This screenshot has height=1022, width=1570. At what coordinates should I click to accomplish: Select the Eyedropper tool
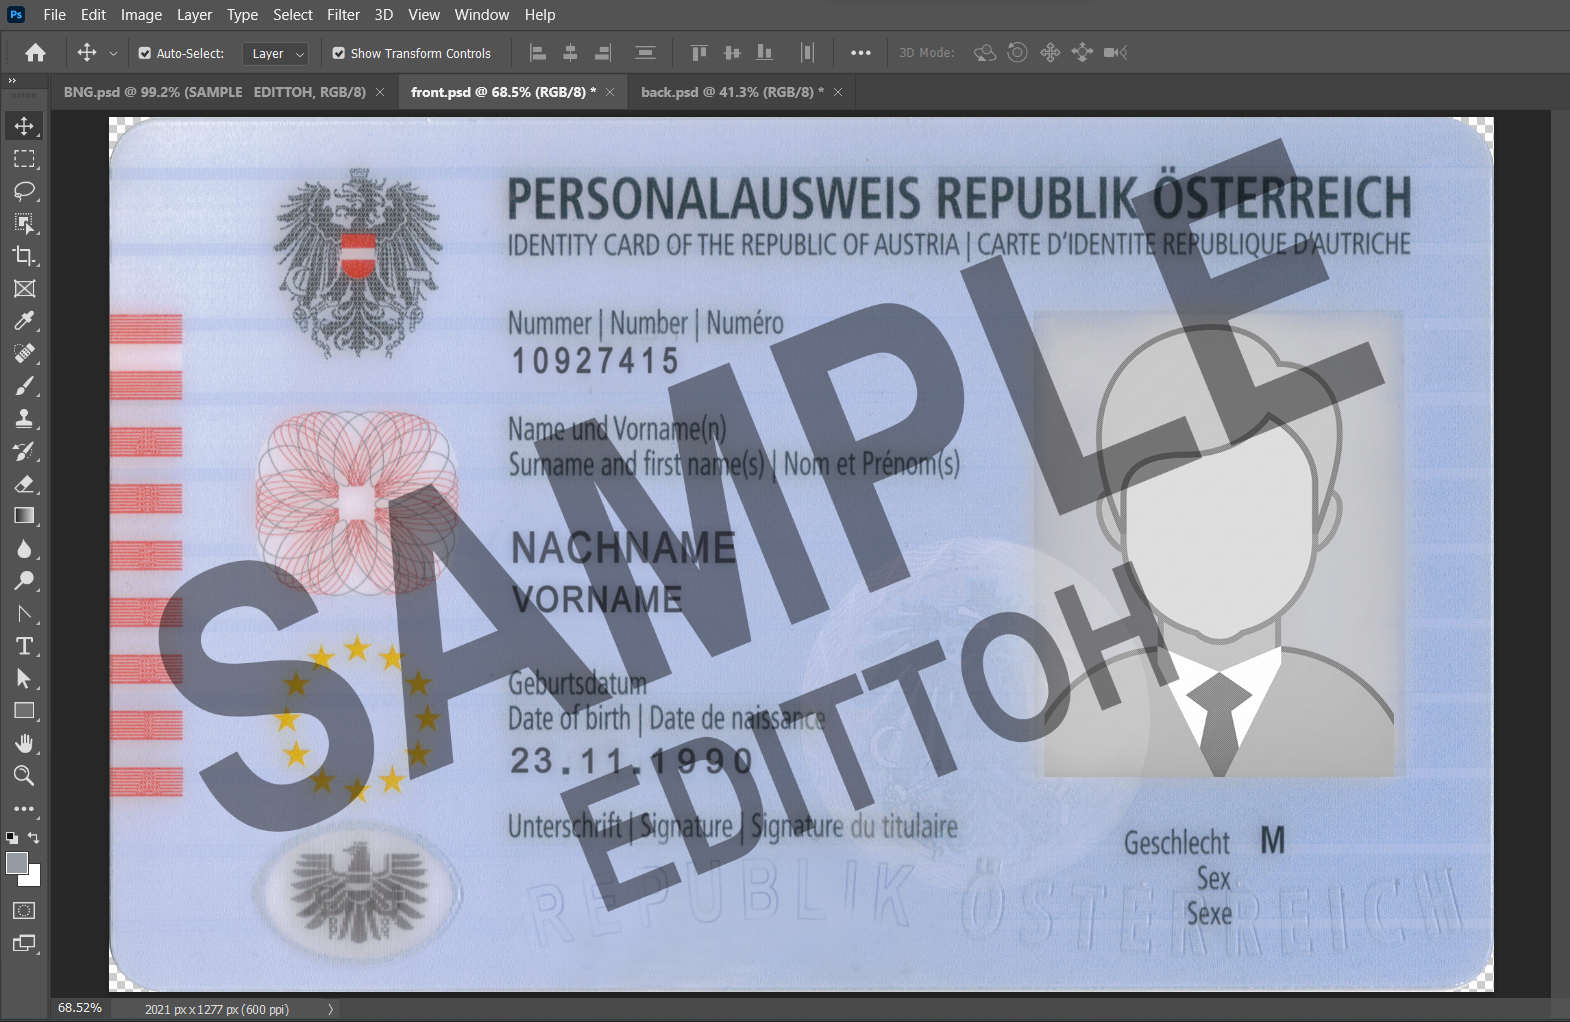pos(24,321)
